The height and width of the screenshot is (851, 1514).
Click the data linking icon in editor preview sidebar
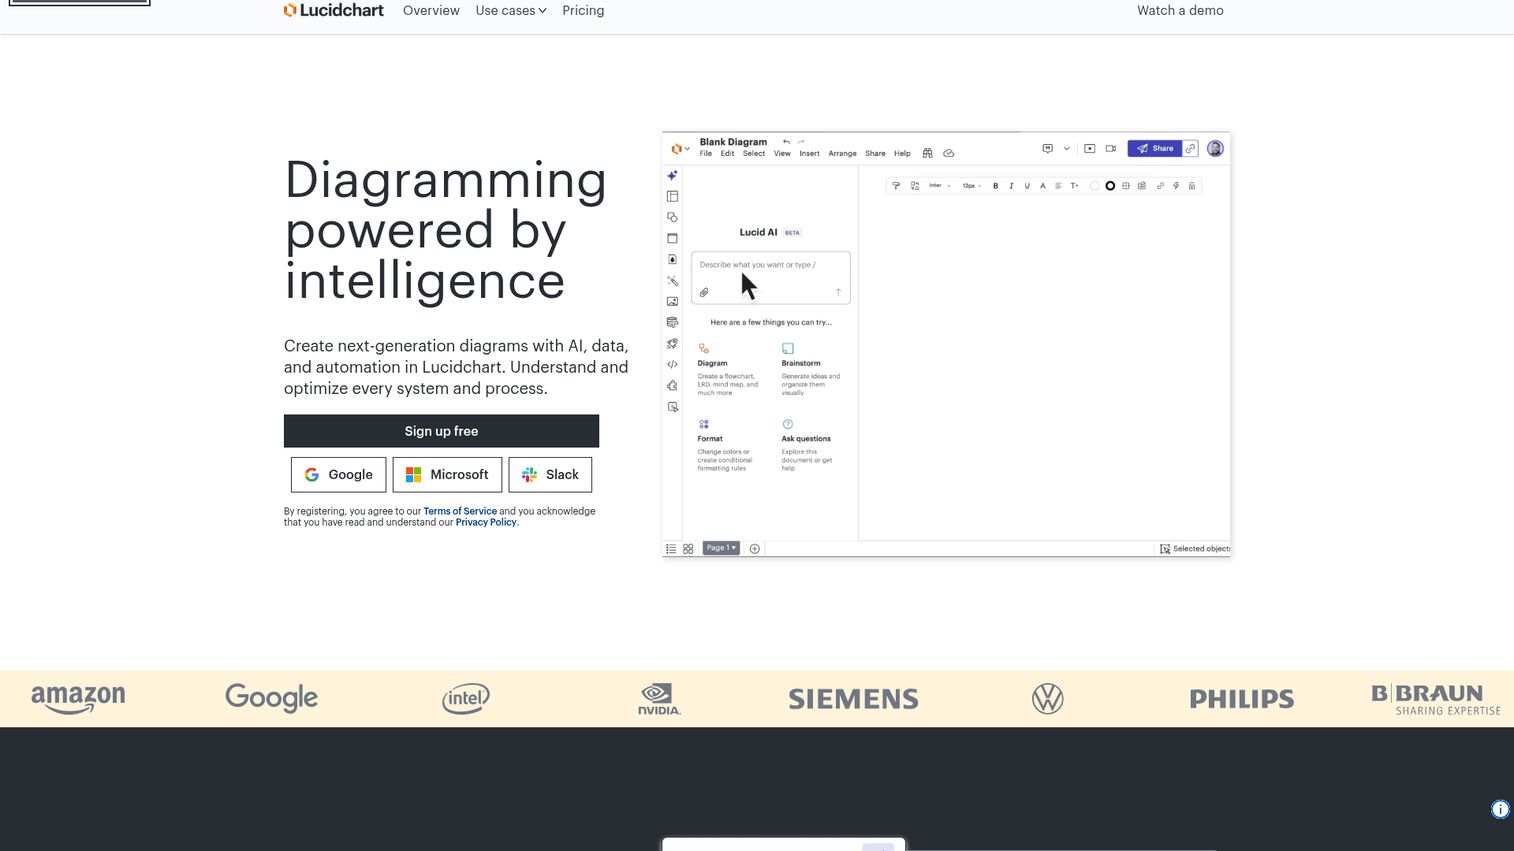672,322
